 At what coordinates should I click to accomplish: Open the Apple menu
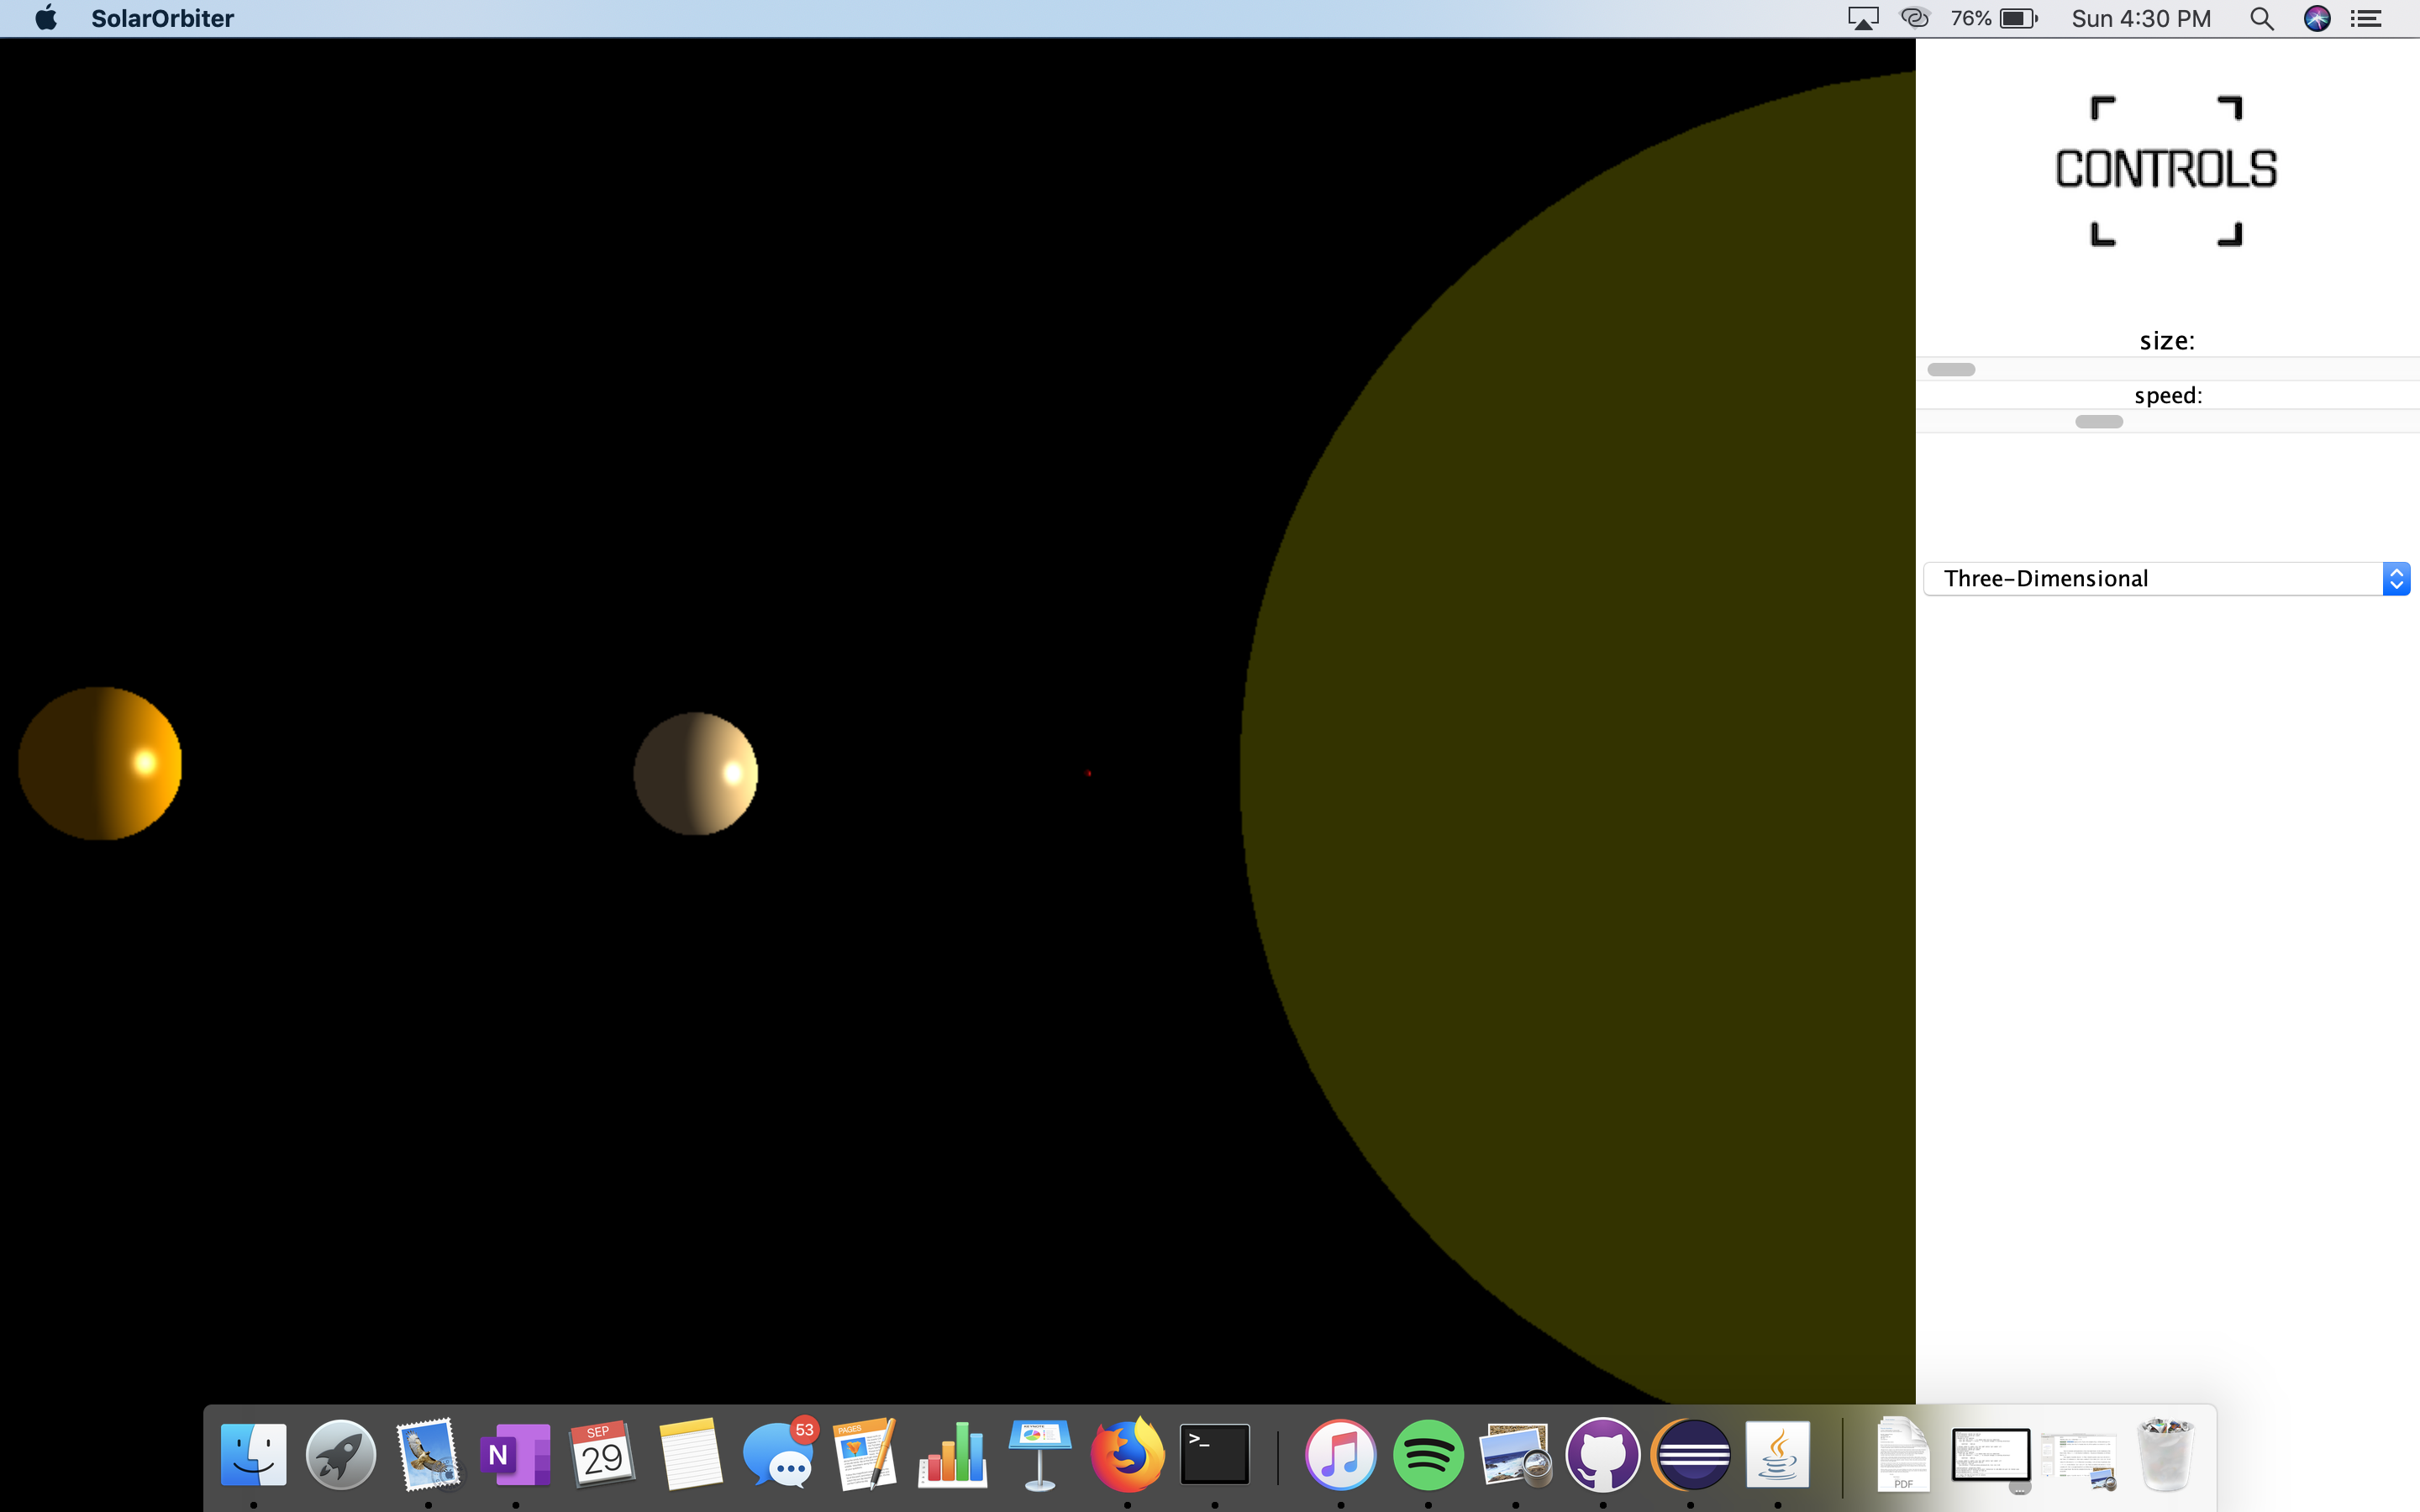pos(46,18)
